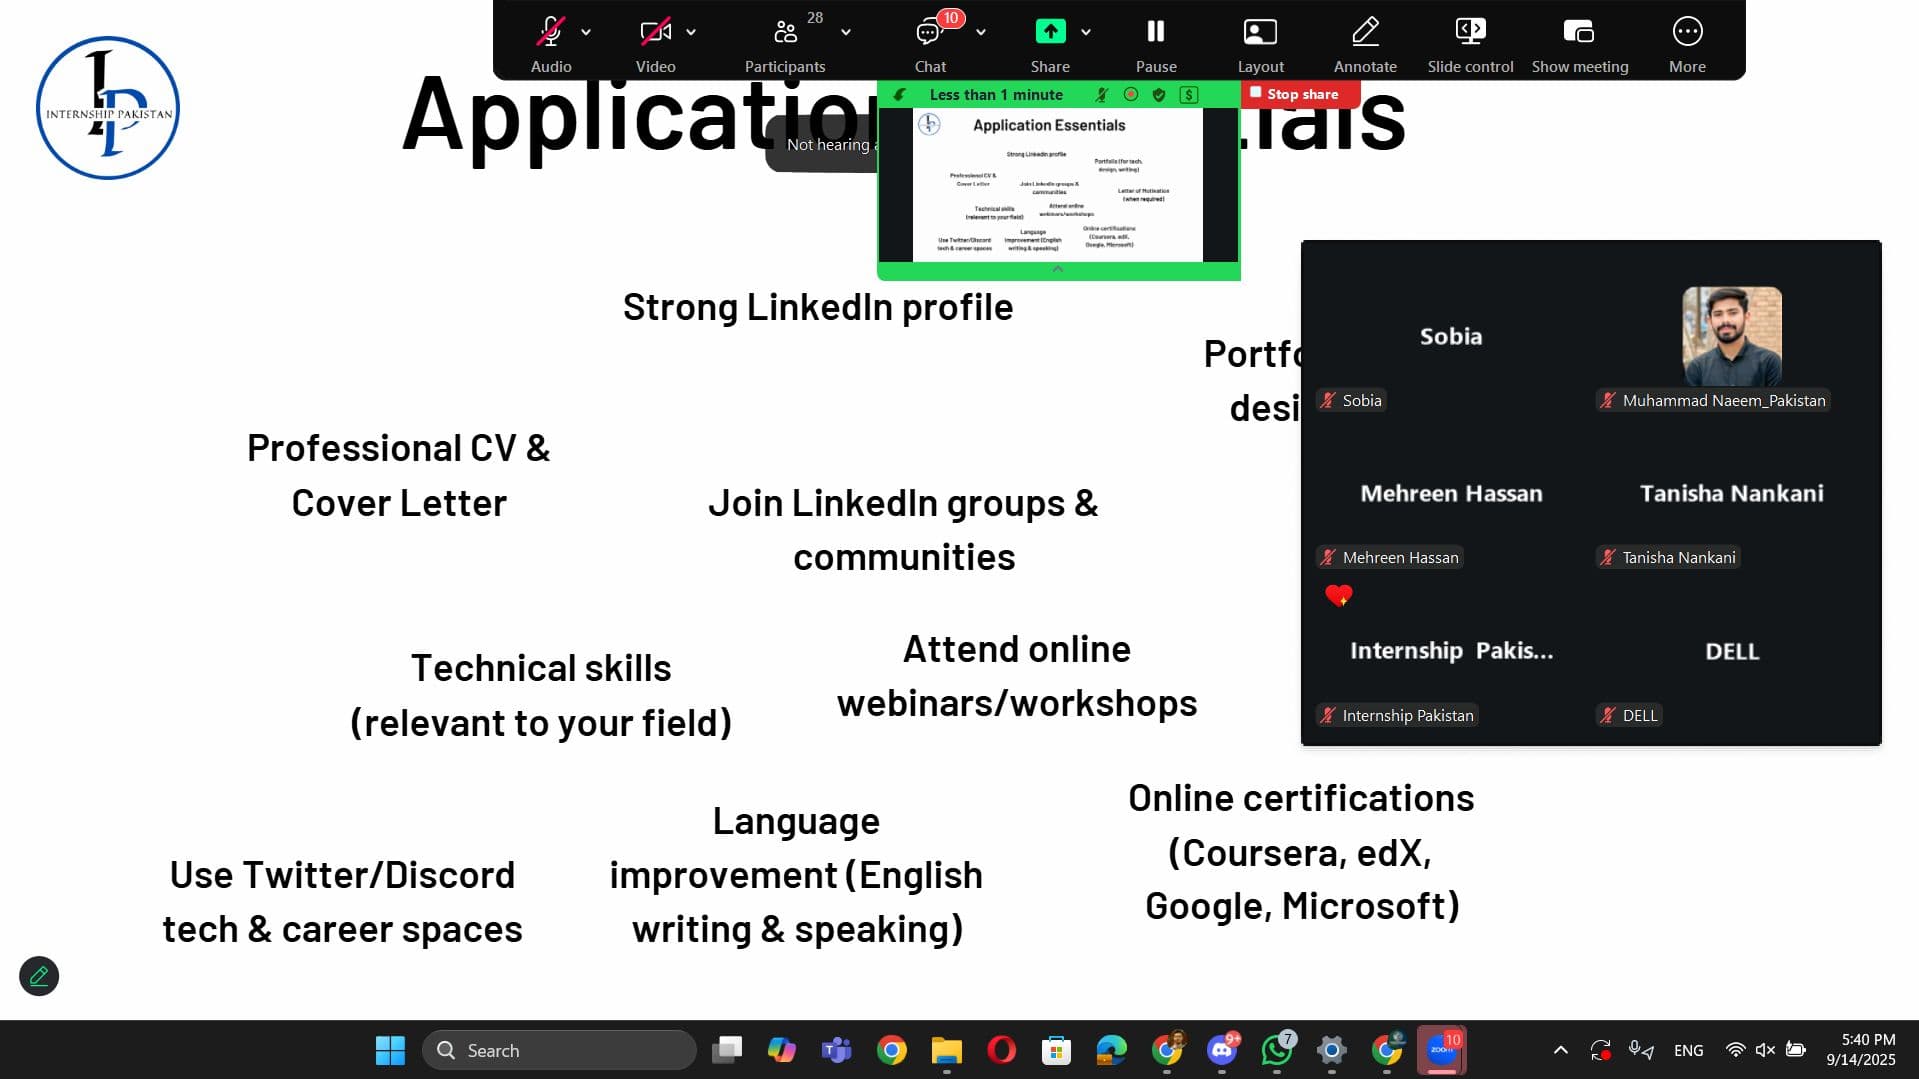Click the taskbar Search box

point(559,1050)
